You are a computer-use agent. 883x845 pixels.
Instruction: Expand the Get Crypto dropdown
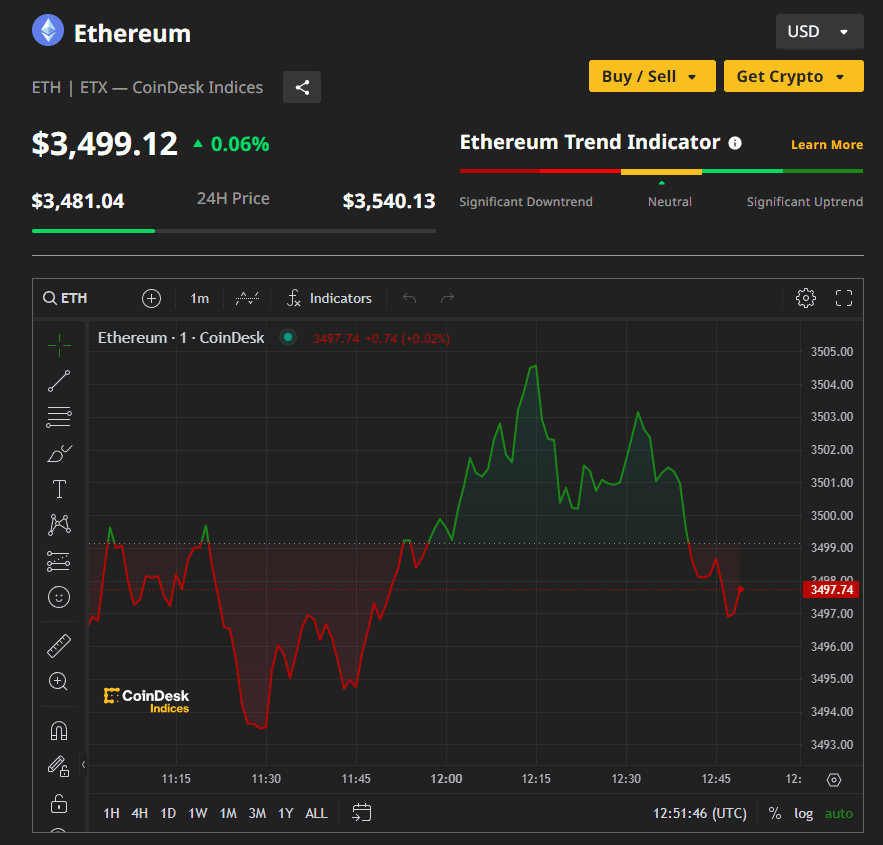793,76
